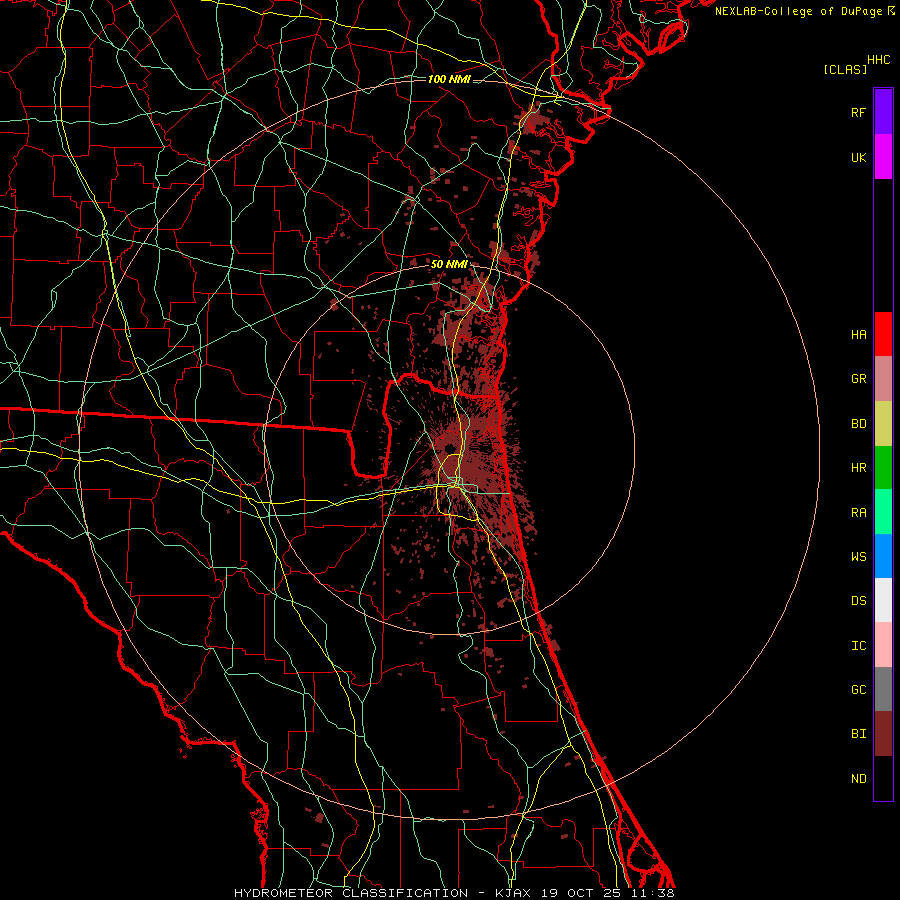
Task: Click the light green RA swatch
Action: pos(883,512)
